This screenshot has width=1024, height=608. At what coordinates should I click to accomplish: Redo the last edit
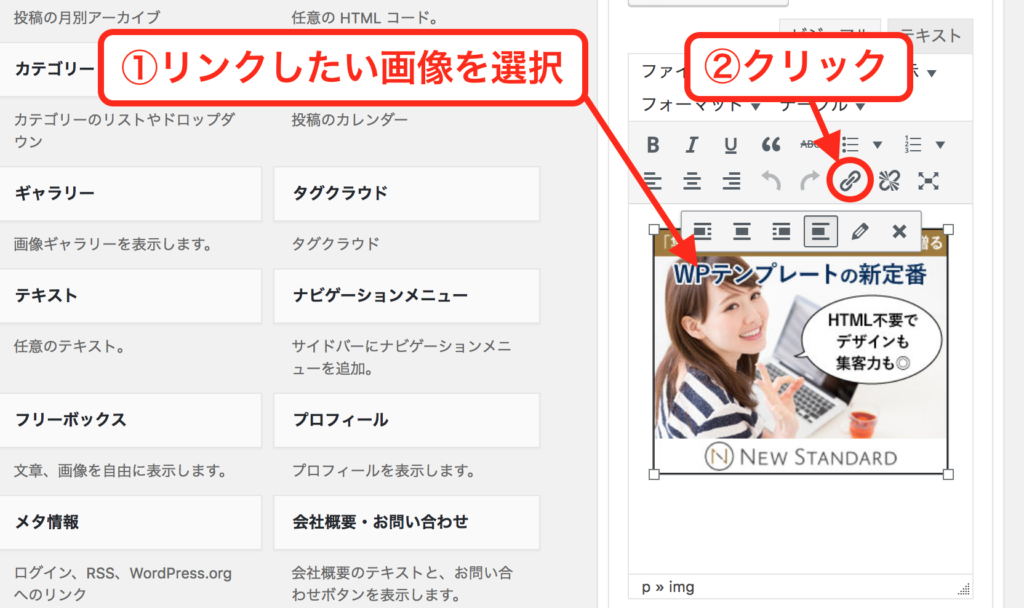pos(809,181)
